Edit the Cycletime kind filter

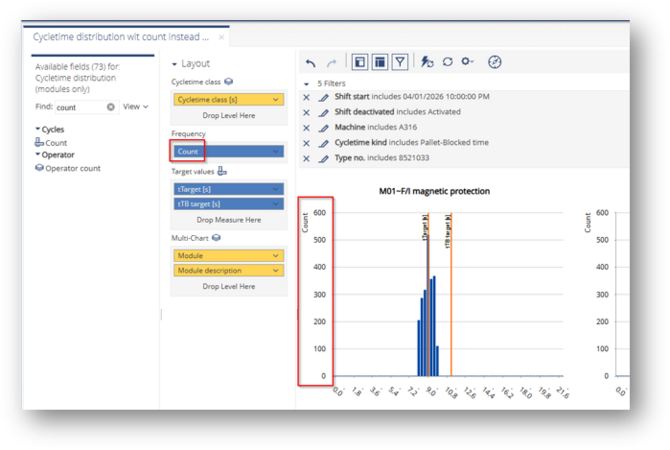pos(323,144)
